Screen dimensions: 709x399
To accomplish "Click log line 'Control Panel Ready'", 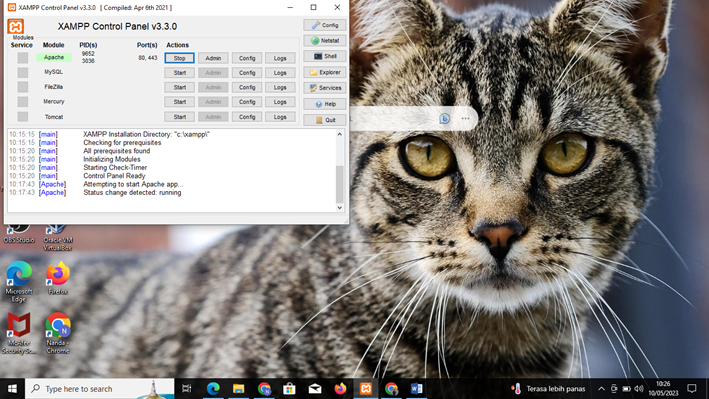I will [x=114, y=176].
